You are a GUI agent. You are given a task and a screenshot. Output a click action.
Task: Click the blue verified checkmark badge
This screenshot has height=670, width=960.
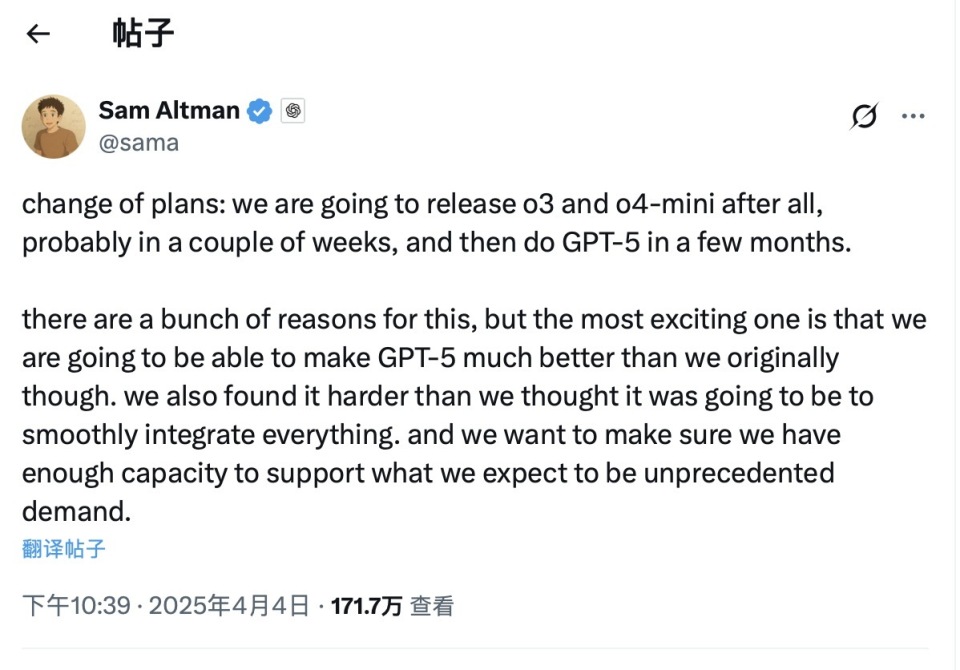(260, 111)
